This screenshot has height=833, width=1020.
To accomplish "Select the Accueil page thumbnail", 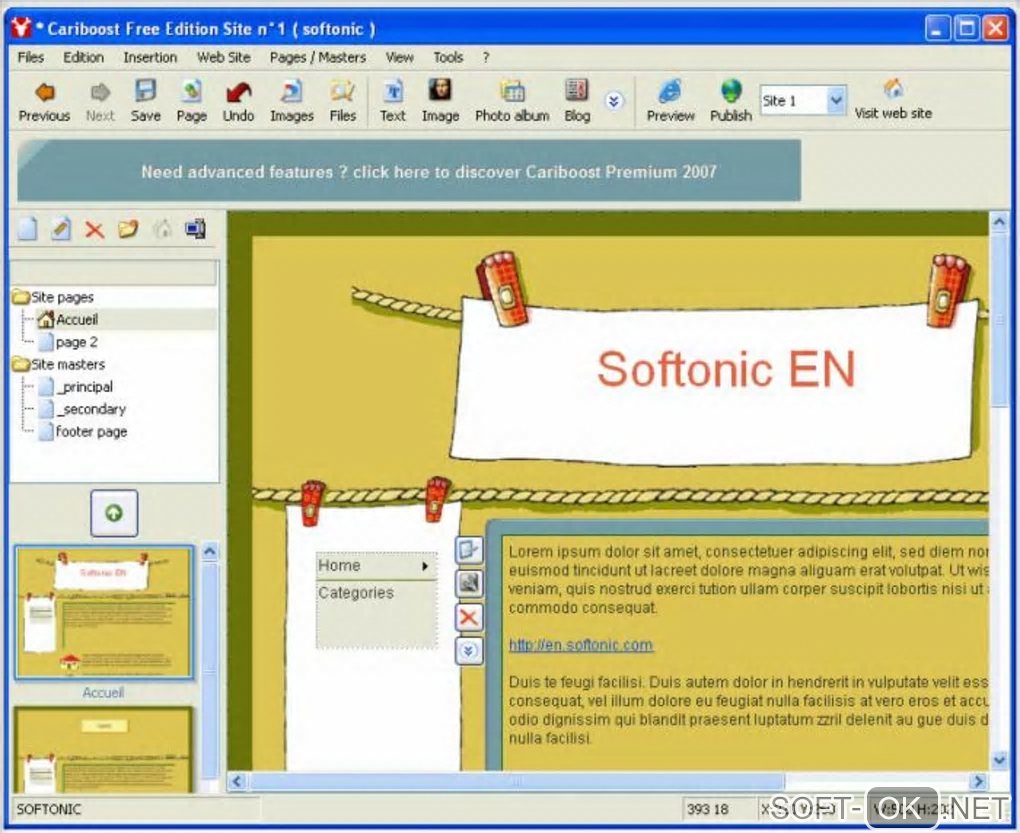I will [x=104, y=613].
